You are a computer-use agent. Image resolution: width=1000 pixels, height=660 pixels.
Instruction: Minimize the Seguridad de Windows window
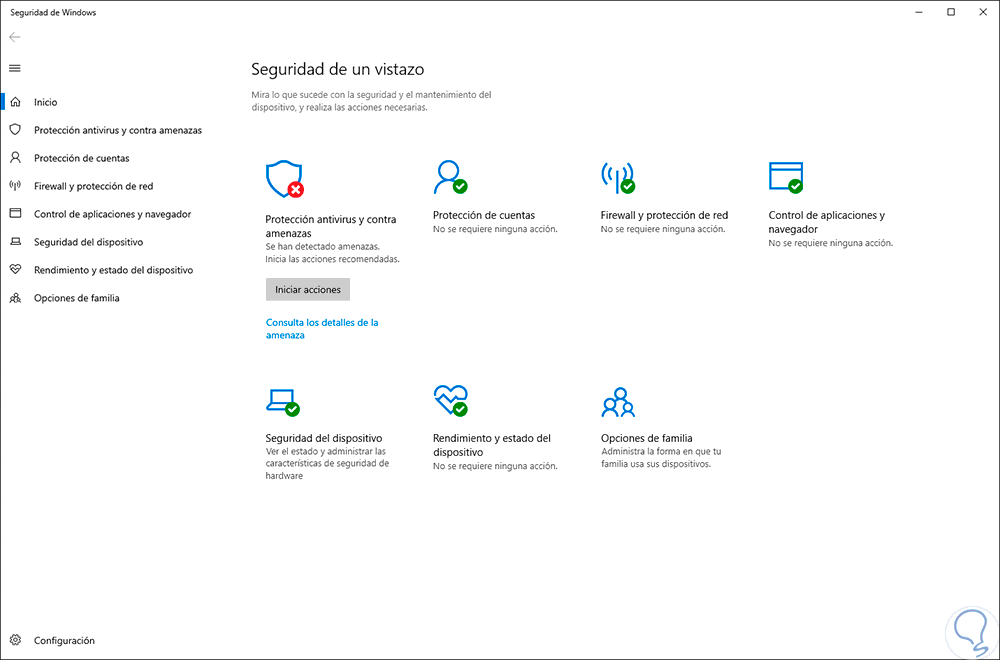(919, 12)
